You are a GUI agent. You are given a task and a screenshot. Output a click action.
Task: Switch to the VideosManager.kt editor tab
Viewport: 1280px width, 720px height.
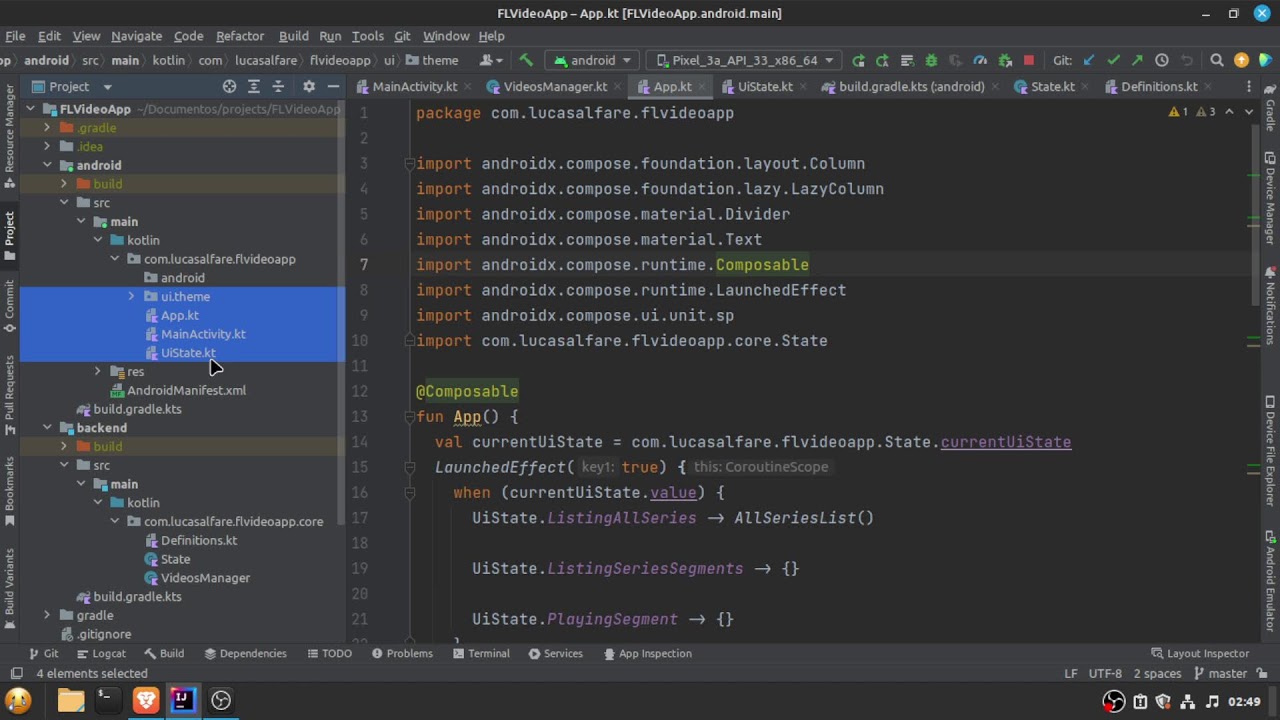[555, 87]
